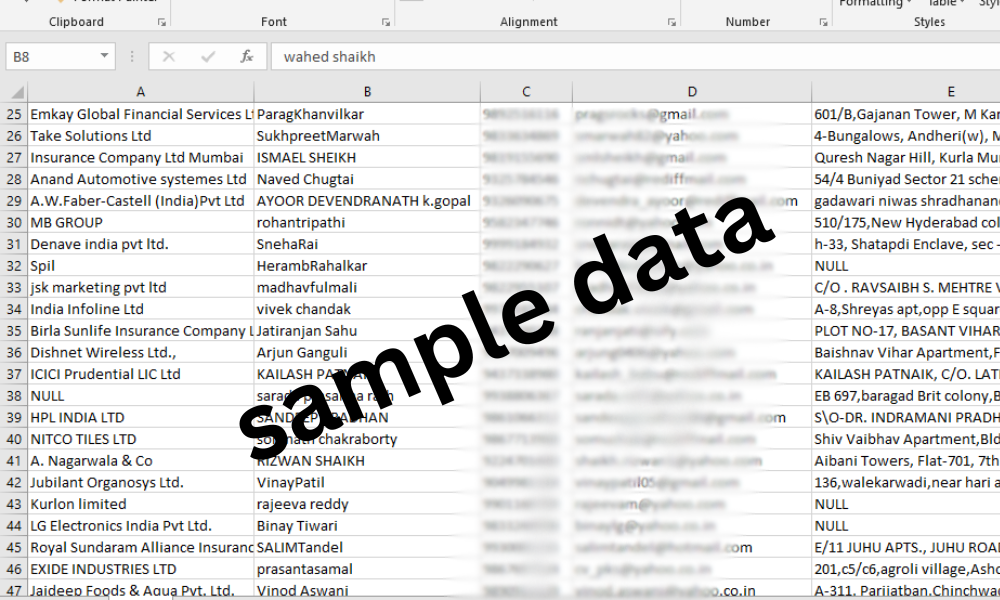Click cell Denave india pvt ltd.
The width and height of the screenshot is (1000, 600).
pyautogui.click(x=140, y=244)
